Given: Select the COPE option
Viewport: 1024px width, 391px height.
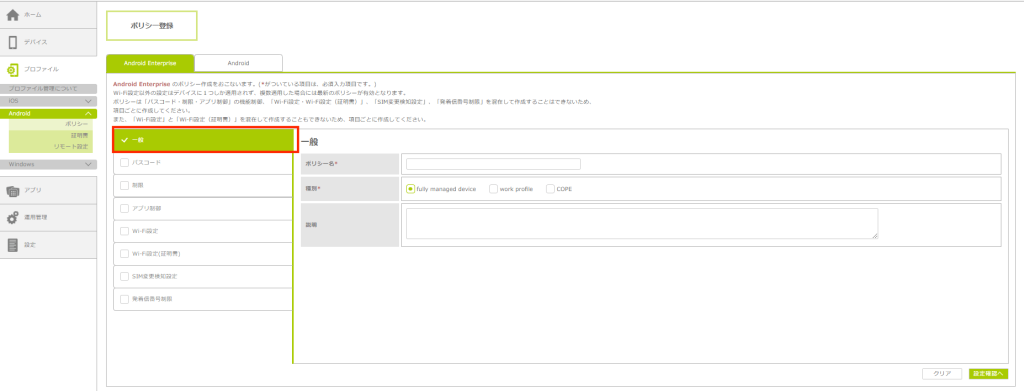Looking at the screenshot, I should pyautogui.click(x=550, y=189).
